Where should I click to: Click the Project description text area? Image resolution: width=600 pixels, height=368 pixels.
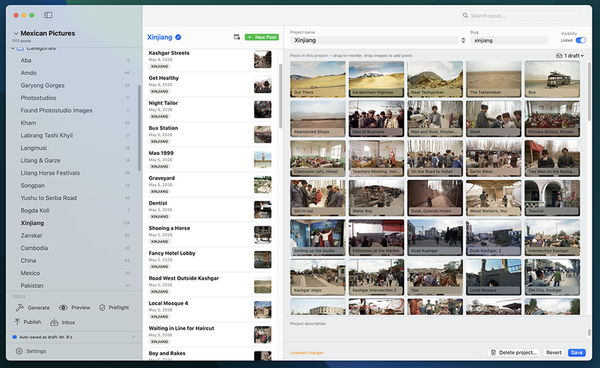pos(438,333)
